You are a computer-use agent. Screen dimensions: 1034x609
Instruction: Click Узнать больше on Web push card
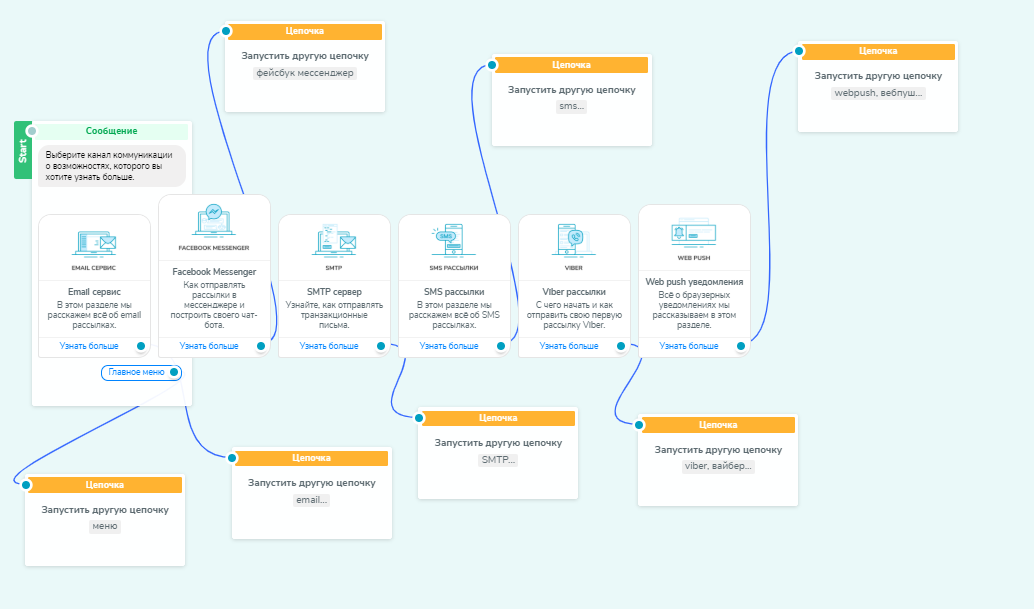click(689, 346)
